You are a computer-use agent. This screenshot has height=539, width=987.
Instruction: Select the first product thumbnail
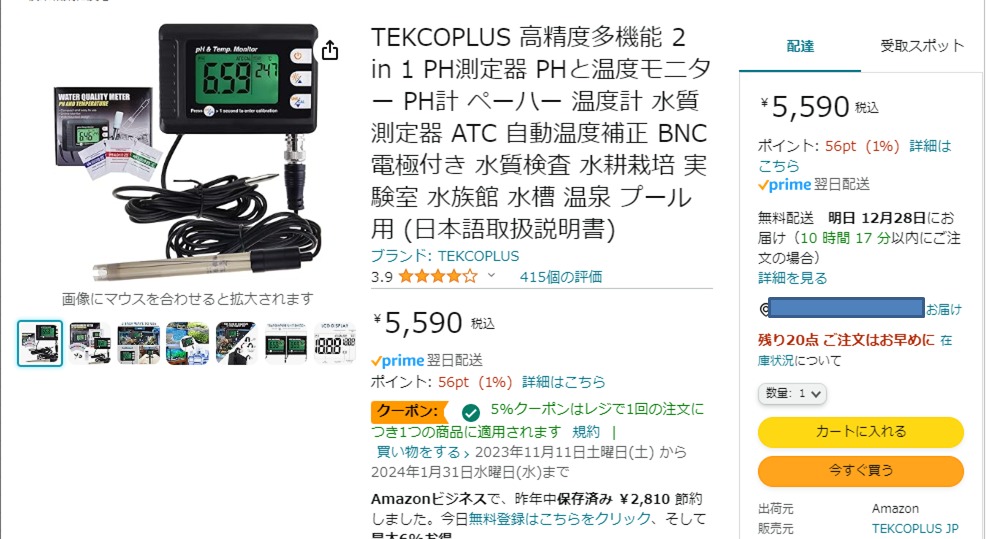point(40,343)
